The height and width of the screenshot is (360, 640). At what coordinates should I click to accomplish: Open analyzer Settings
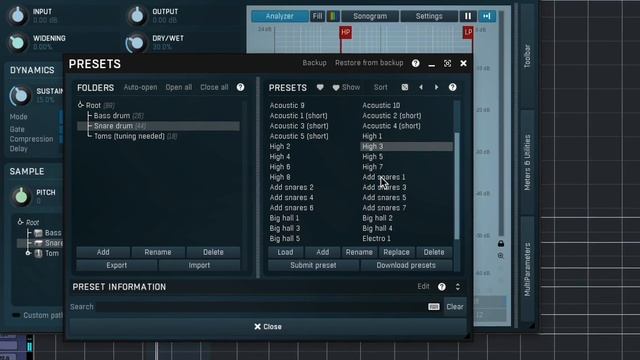[429, 16]
